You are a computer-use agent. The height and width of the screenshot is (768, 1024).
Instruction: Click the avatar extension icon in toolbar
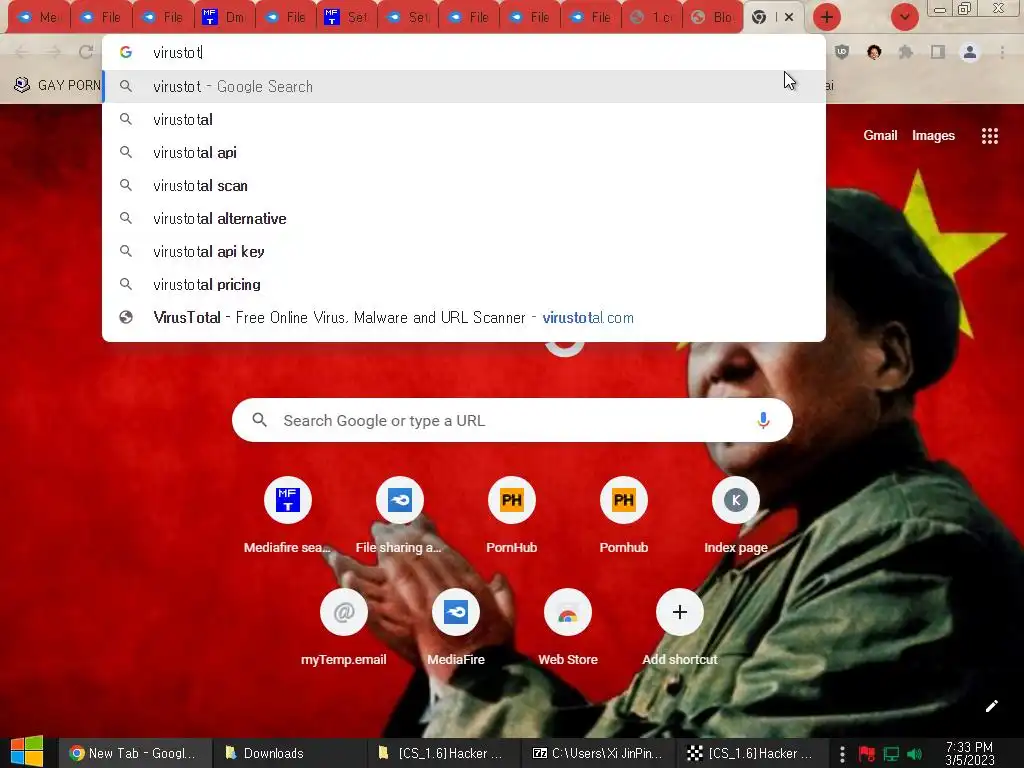(x=874, y=52)
